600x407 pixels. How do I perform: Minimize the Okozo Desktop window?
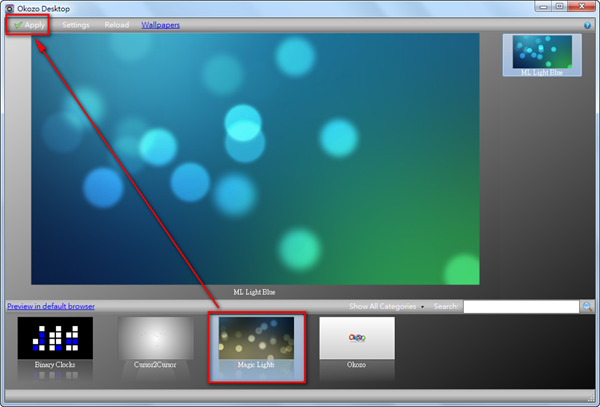(x=543, y=6)
